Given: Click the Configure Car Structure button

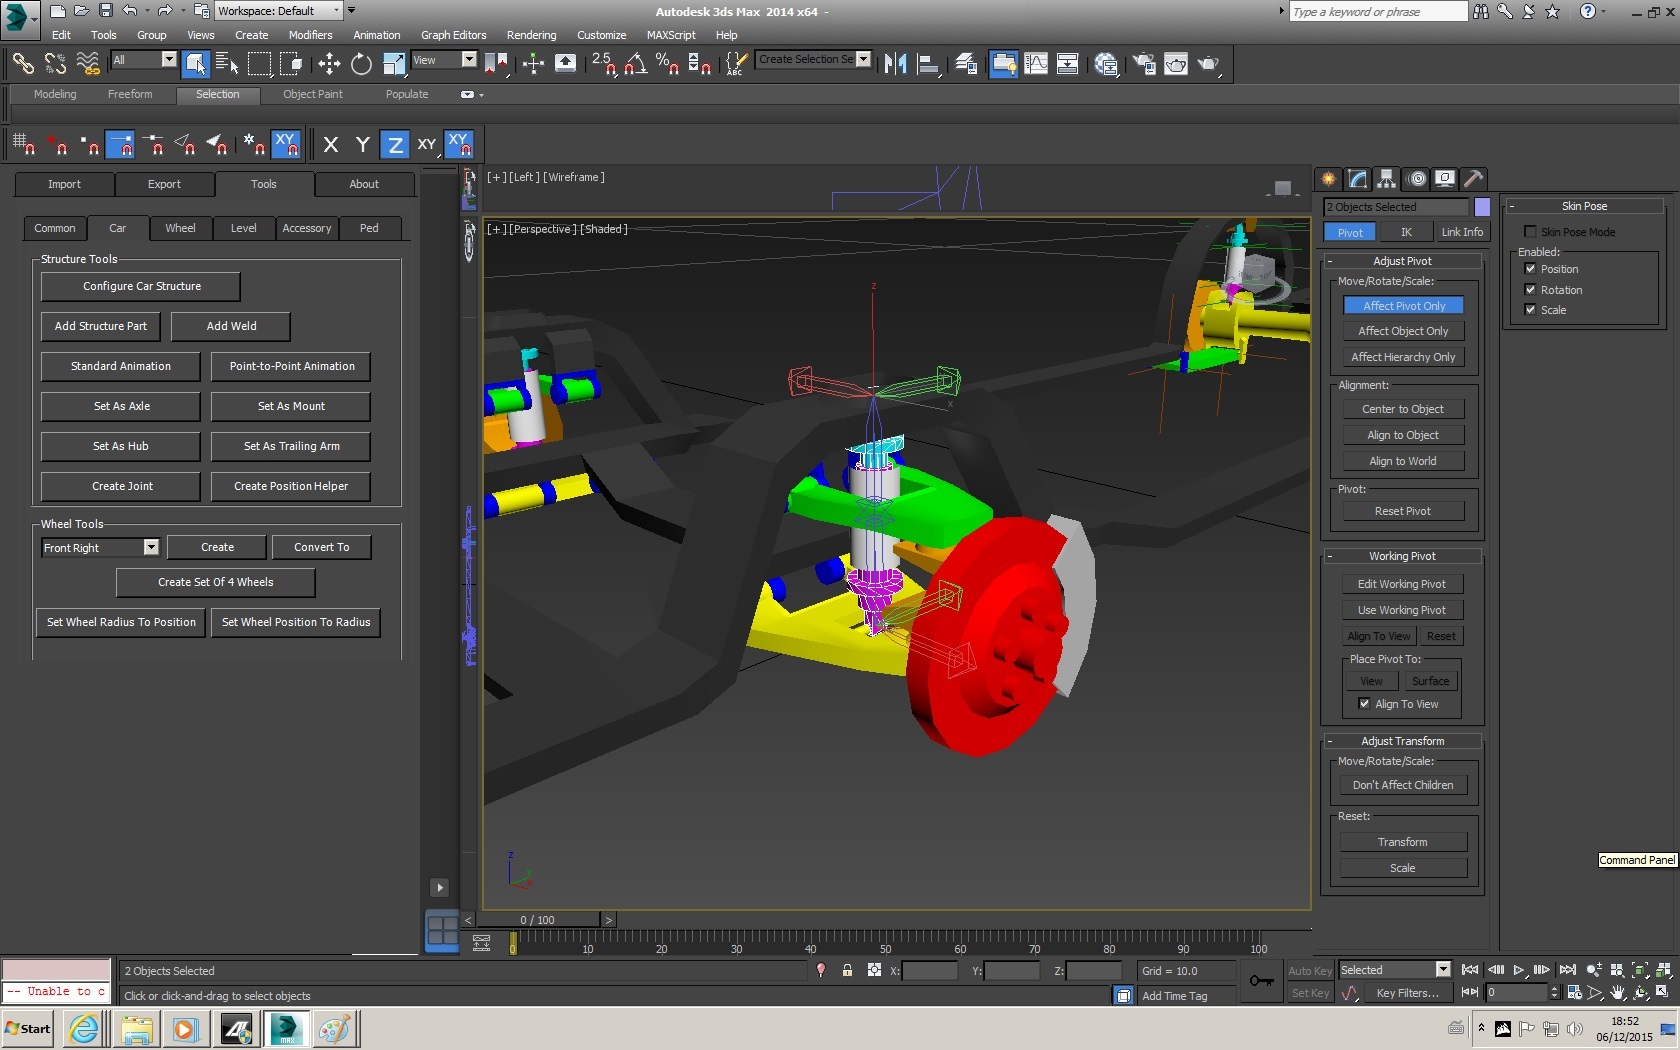Looking at the screenshot, I should [x=141, y=286].
